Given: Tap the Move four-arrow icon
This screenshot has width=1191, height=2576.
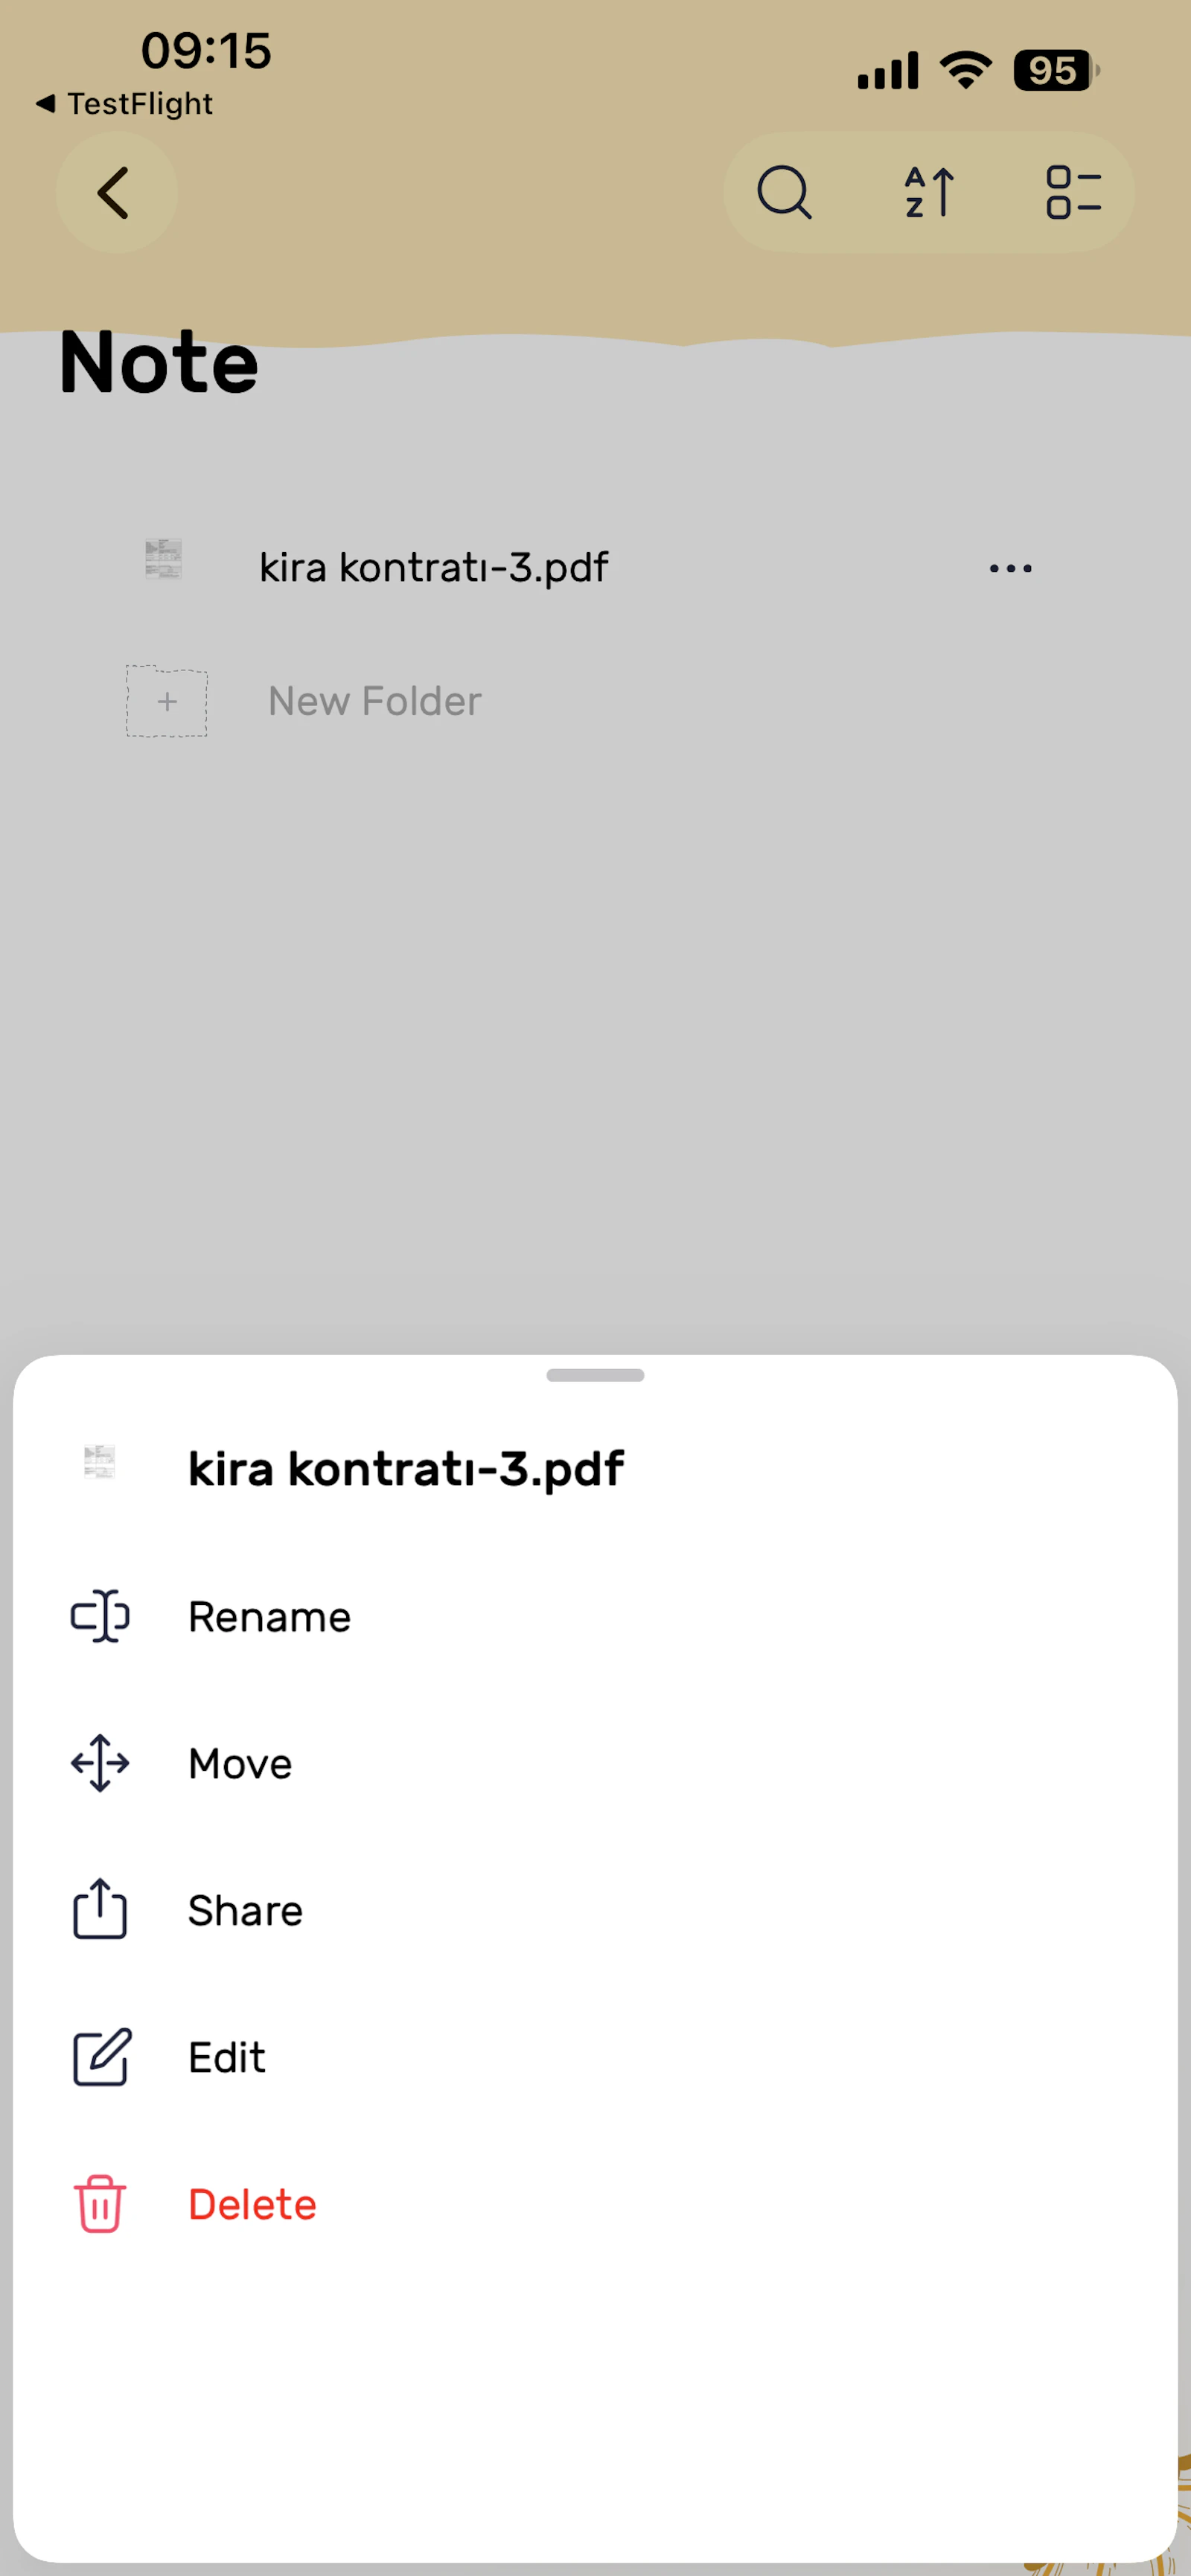Looking at the screenshot, I should pyautogui.click(x=100, y=1763).
